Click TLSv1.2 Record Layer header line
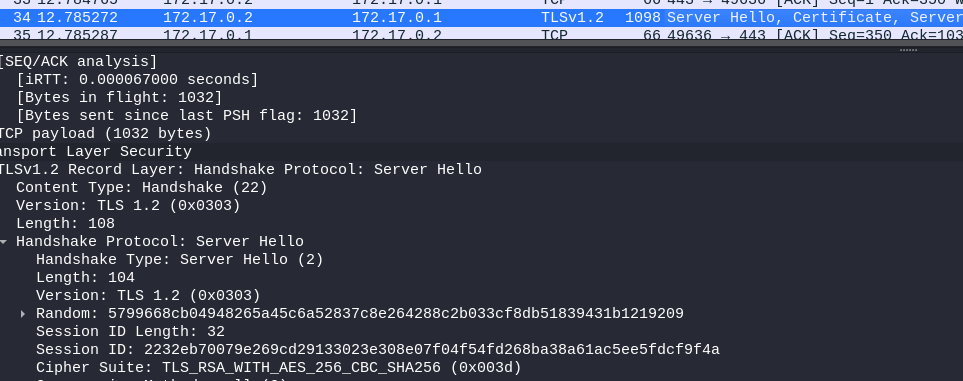The width and height of the screenshot is (963, 381). pos(240,170)
